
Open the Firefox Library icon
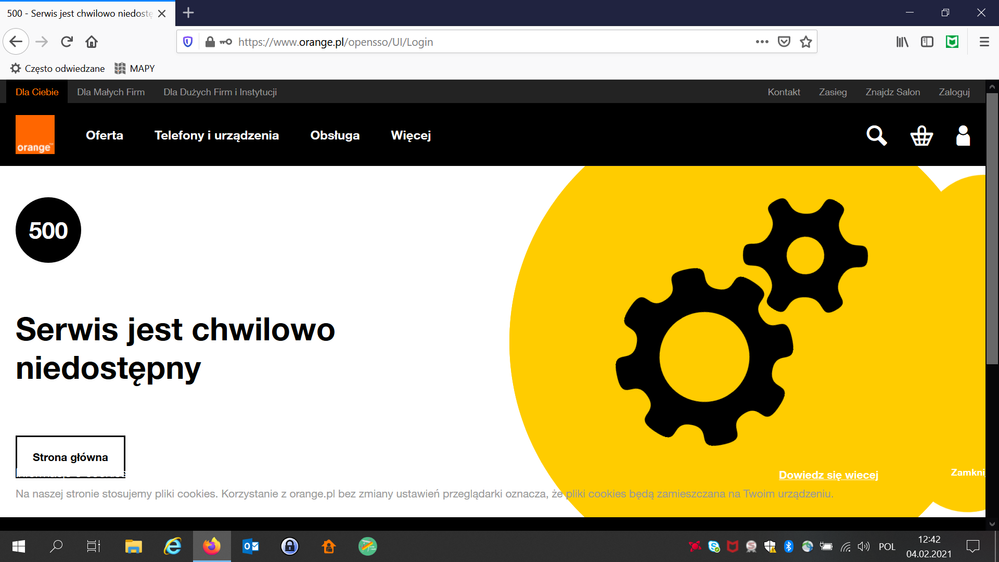(x=902, y=42)
